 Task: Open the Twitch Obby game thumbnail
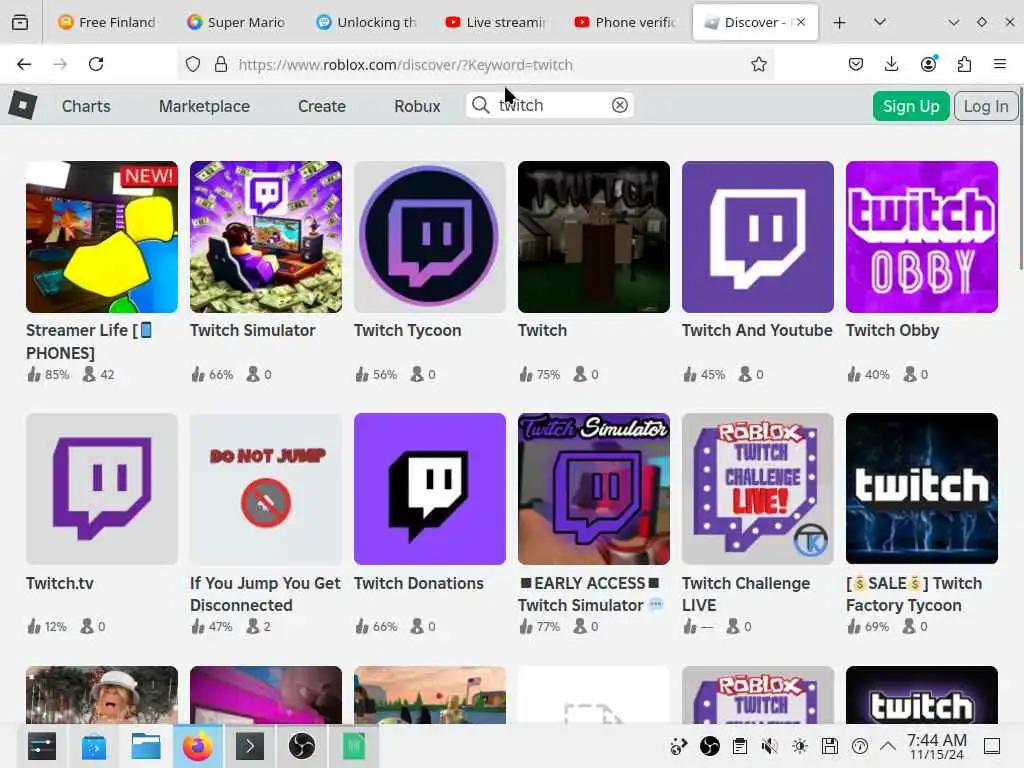tap(921, 237)
